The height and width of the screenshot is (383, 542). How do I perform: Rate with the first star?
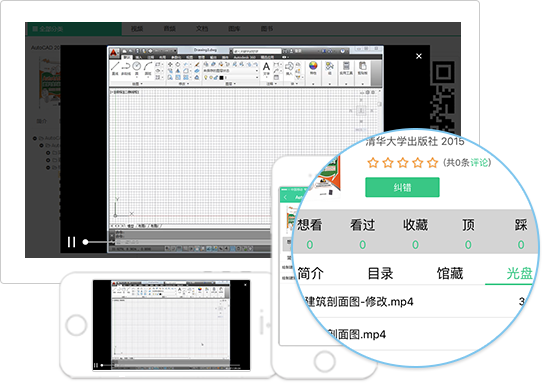[x=373, y=162]
